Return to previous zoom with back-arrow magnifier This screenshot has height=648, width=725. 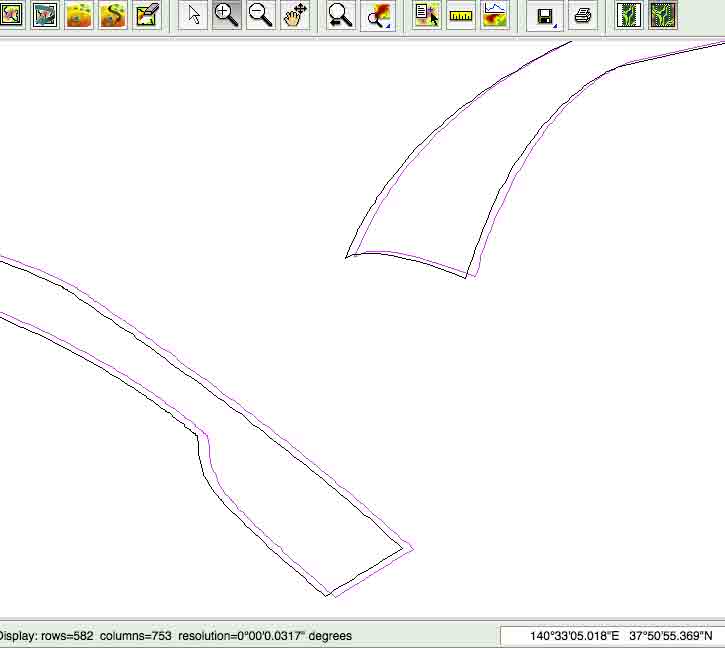(341, 15)
